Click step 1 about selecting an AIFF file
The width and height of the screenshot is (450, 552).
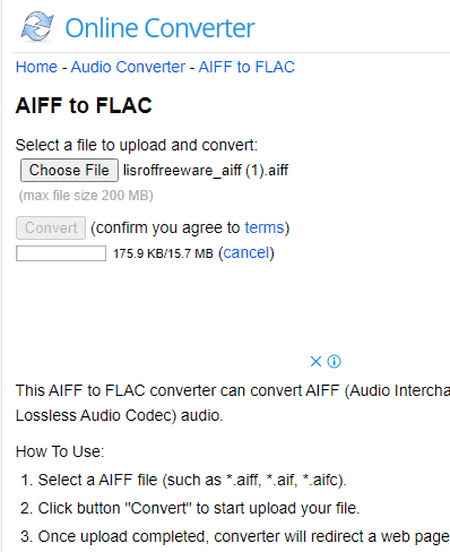183,480
